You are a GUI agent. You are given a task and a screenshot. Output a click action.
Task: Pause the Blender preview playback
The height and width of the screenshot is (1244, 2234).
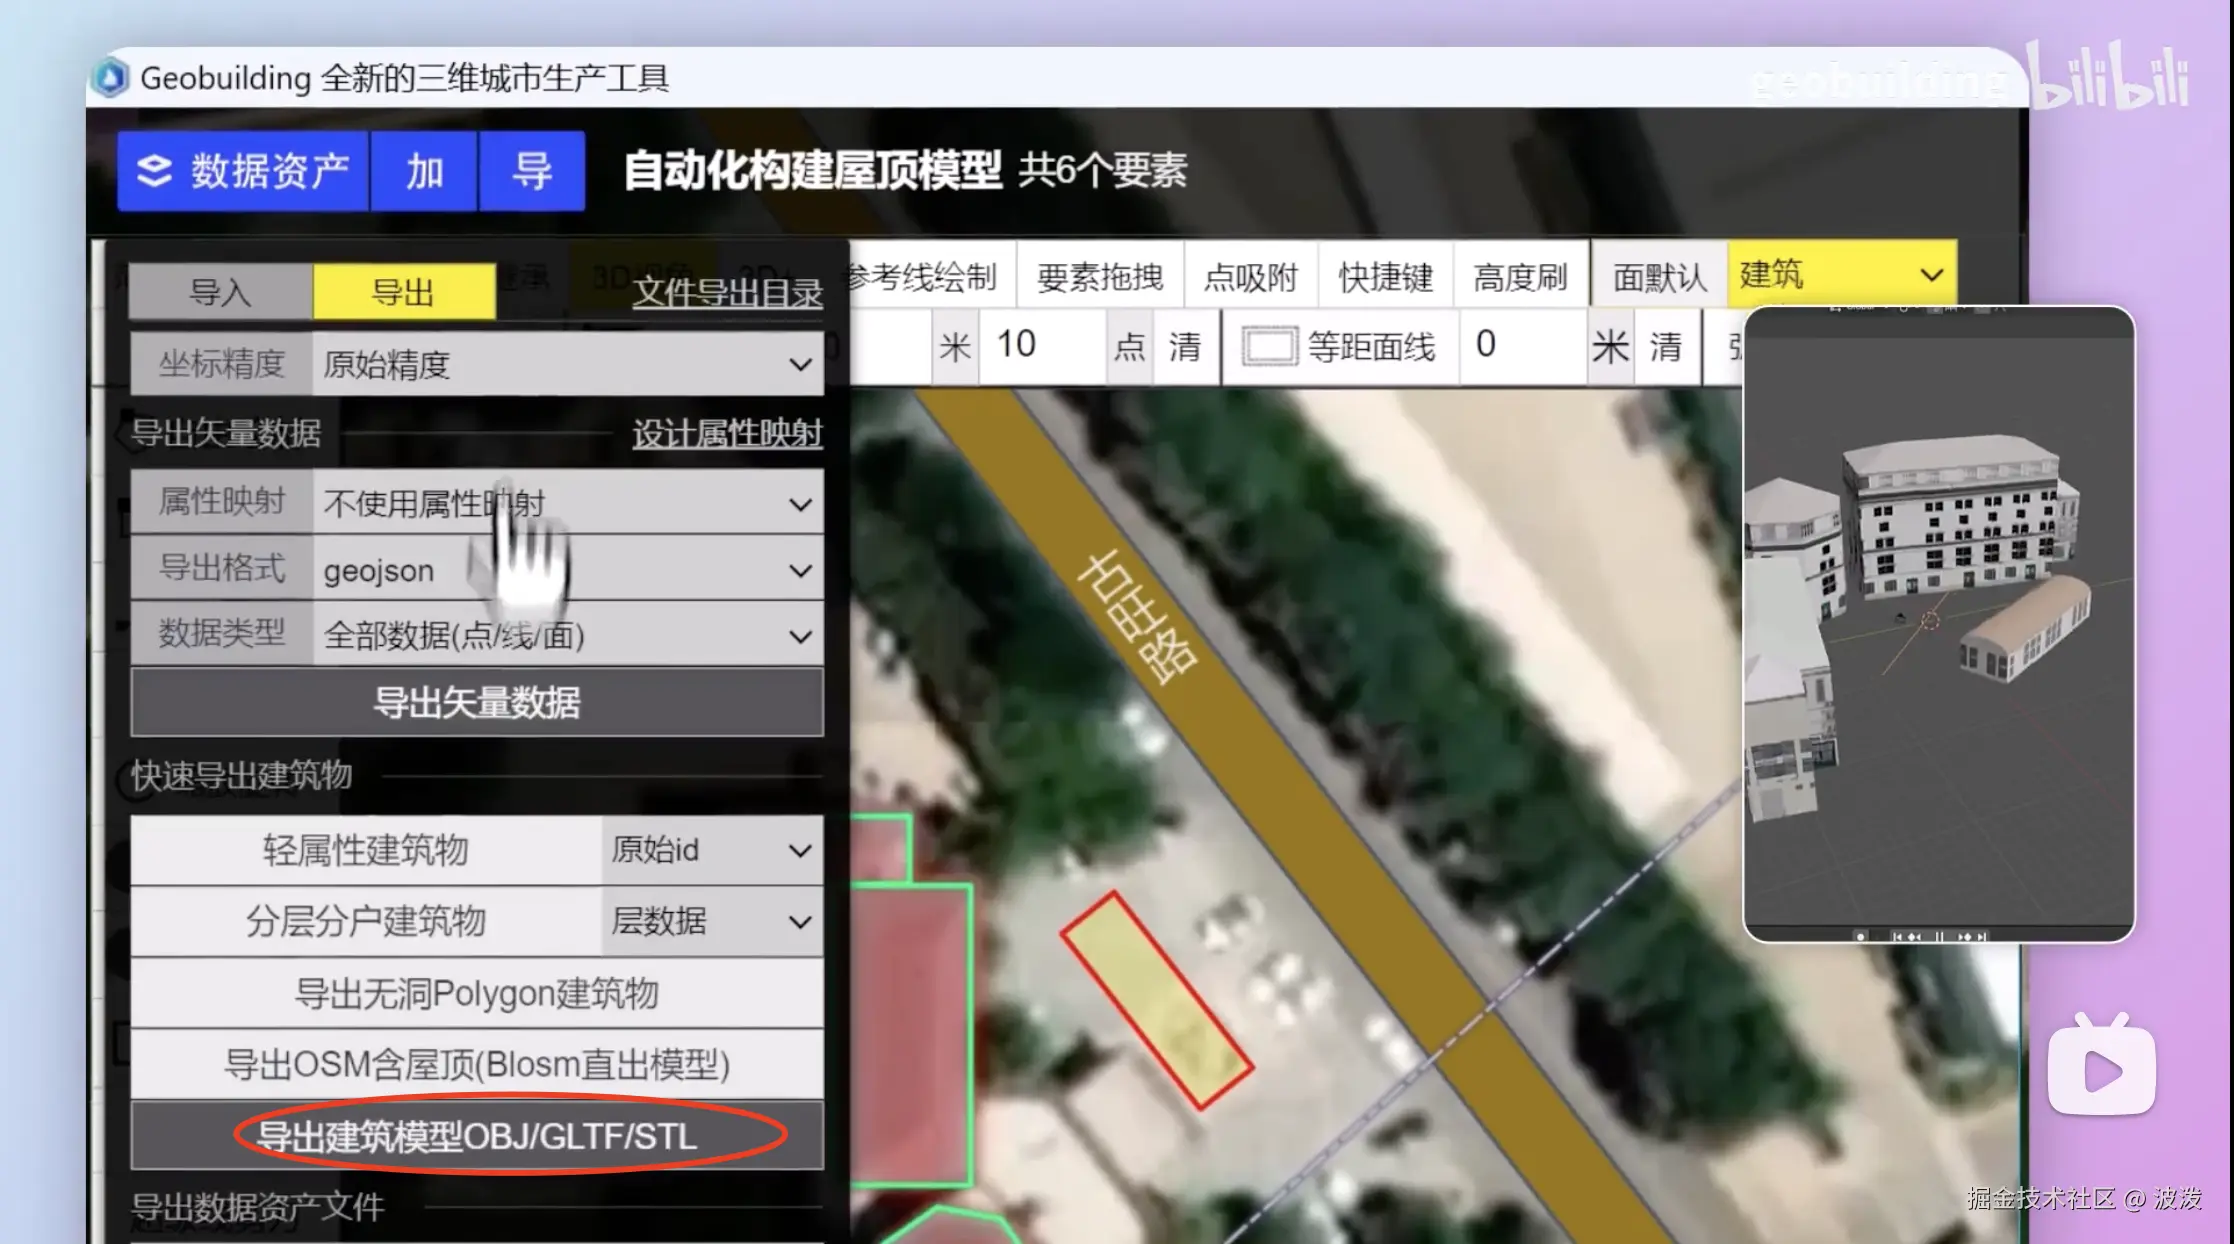[1939, 937]
